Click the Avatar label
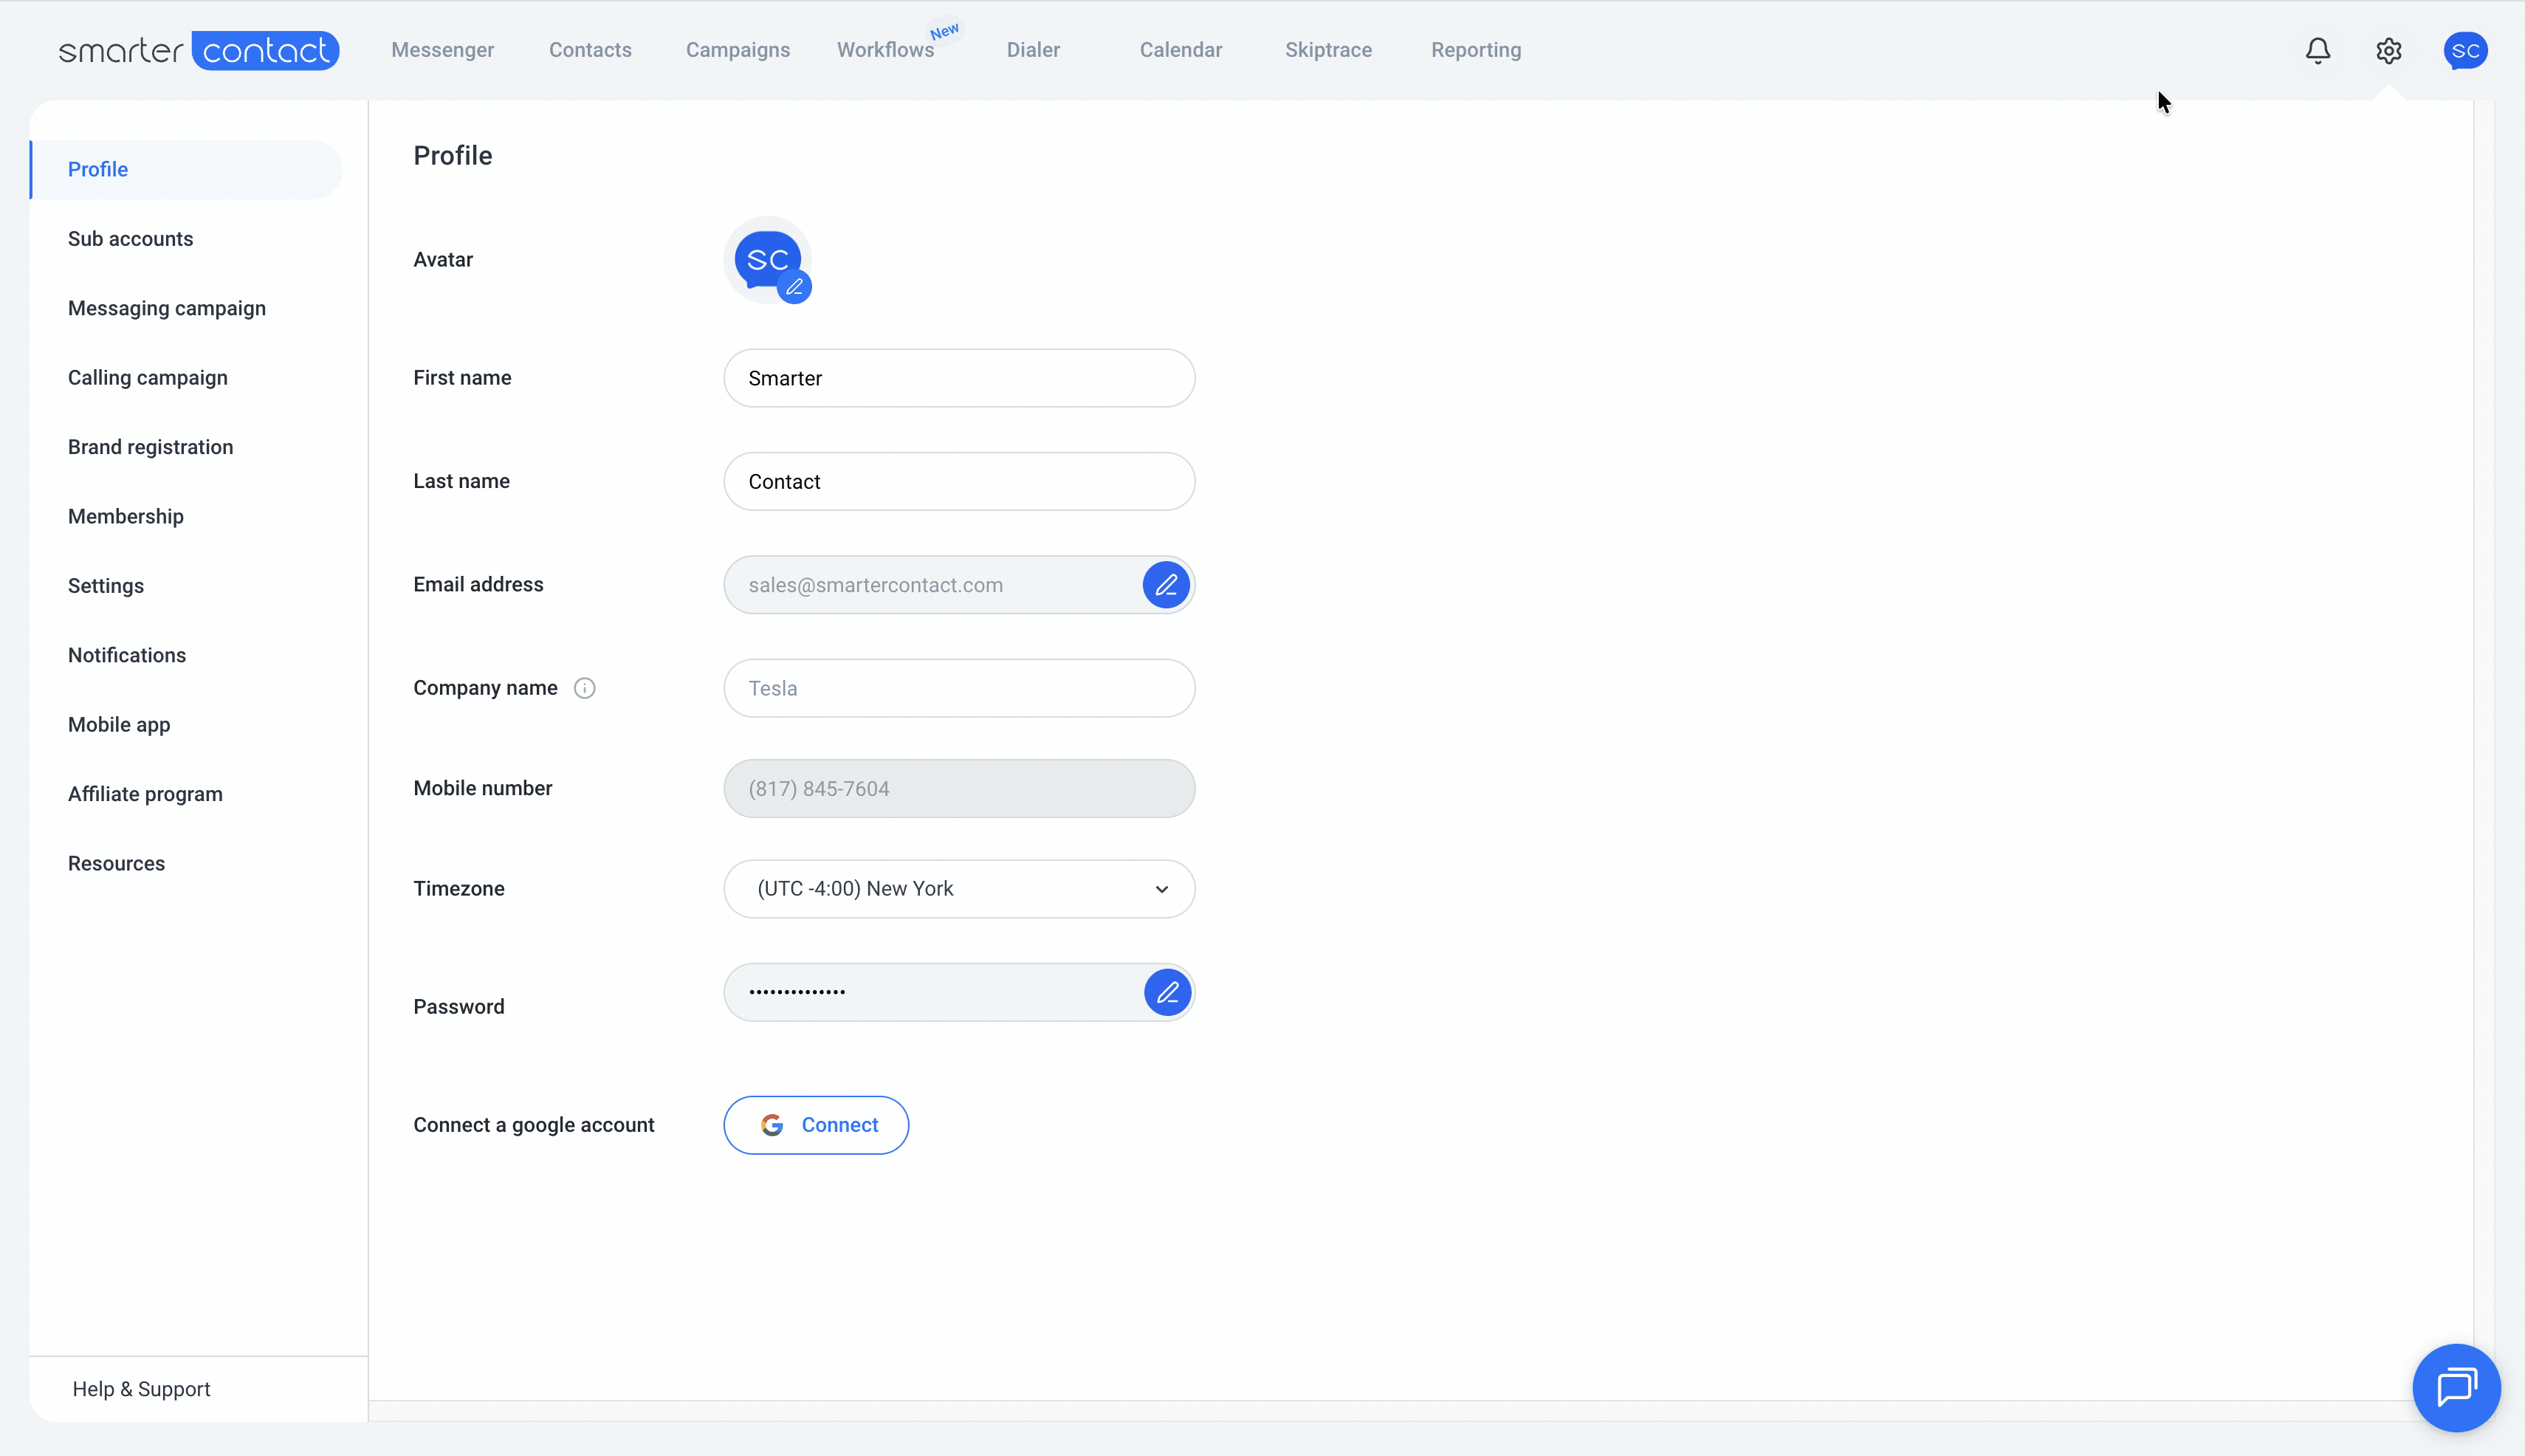Viewport: 2525px width, 1456px height. [443, 260]
